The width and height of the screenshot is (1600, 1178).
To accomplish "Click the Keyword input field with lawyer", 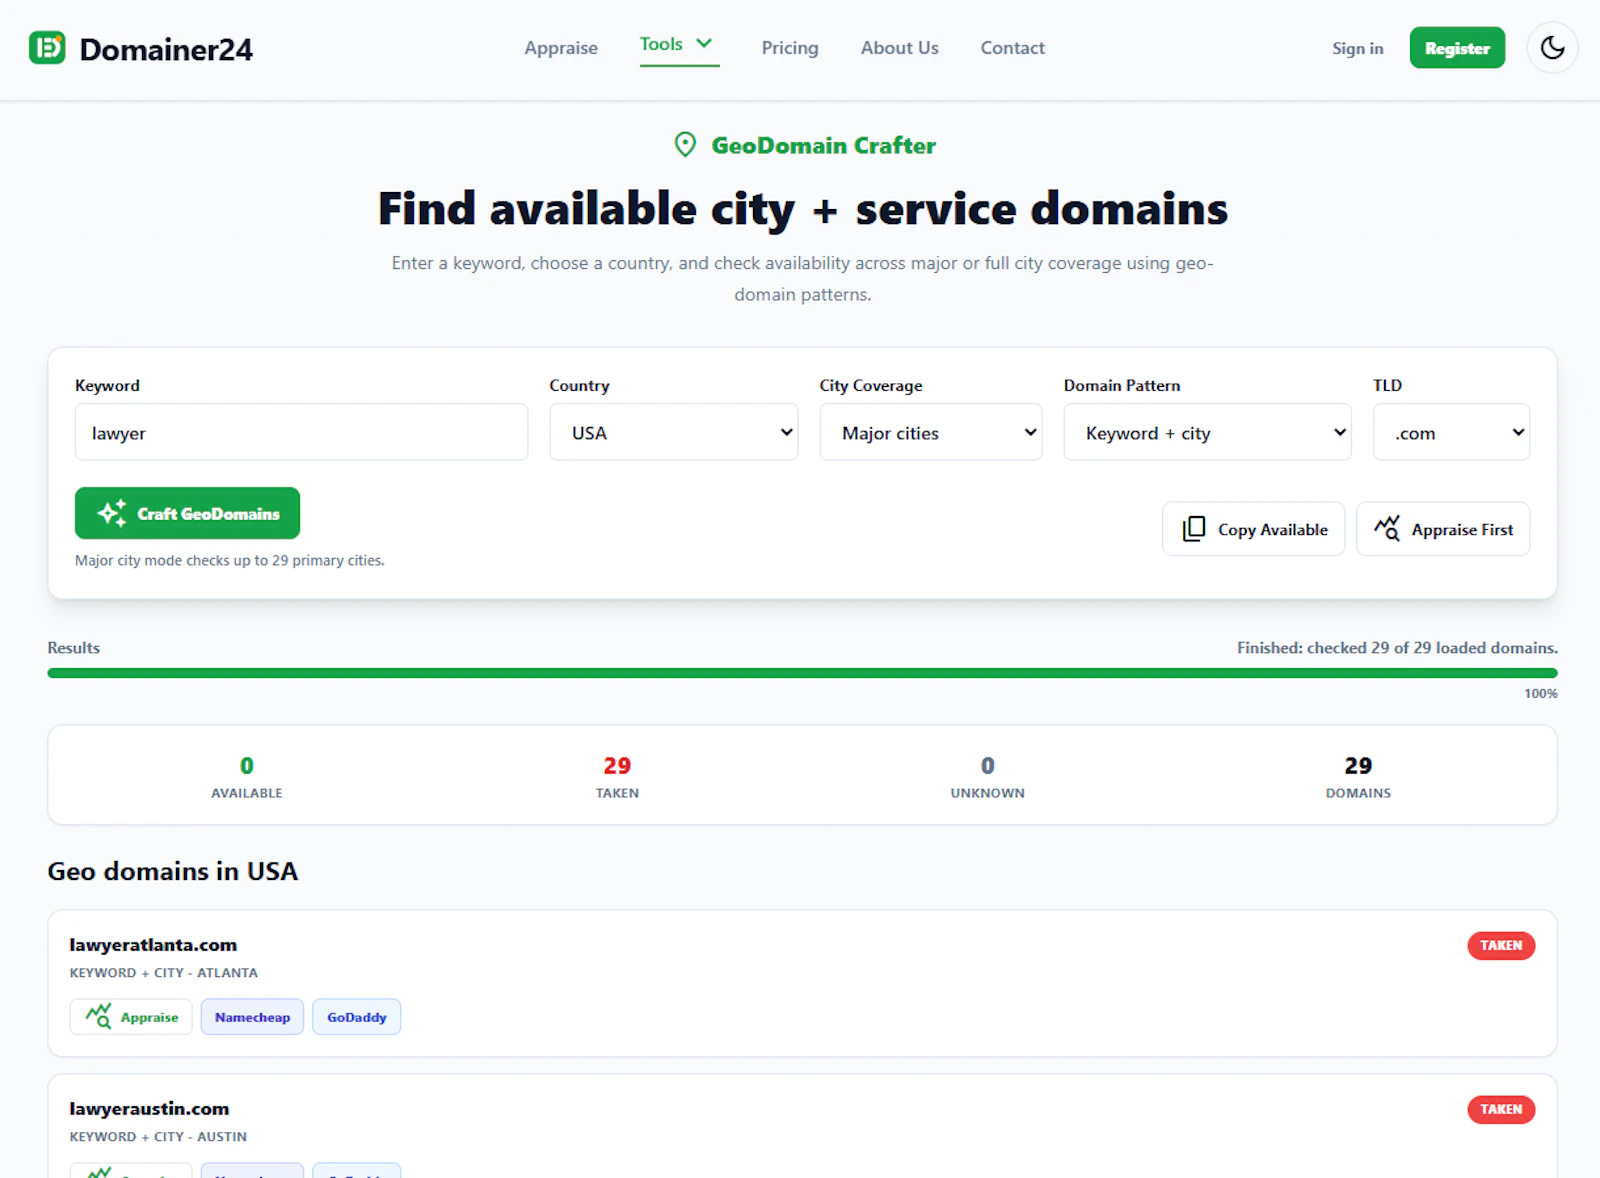I will pyautogui.click(x=301, y=432).
